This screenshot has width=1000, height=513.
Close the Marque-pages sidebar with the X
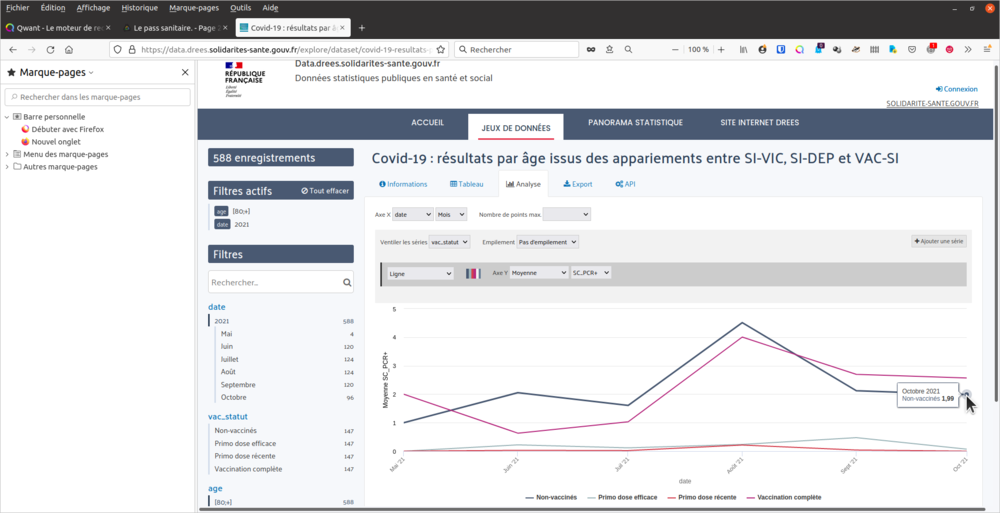(185, 72)
